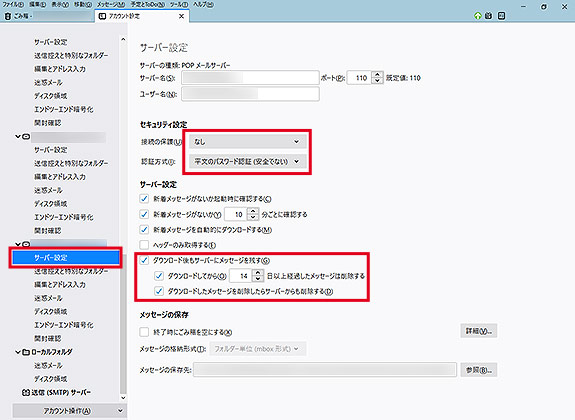The image size is (575, 420).
Task: Open the 認証方式 dropdown
Action: pos(248,161)
